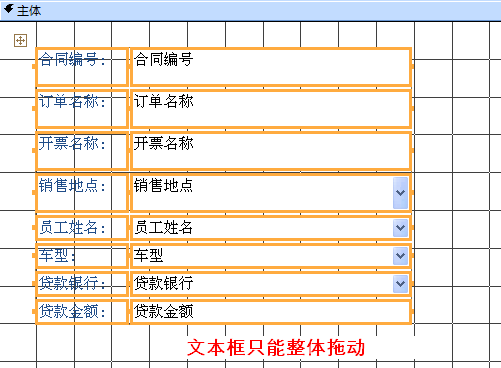This screenshot has height=368, width=501.
Task: Click the 贷款银行: label
Action: click(82, 284)
